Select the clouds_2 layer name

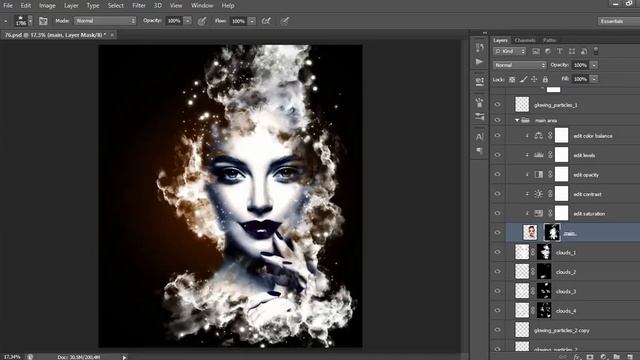coord(565,272)
